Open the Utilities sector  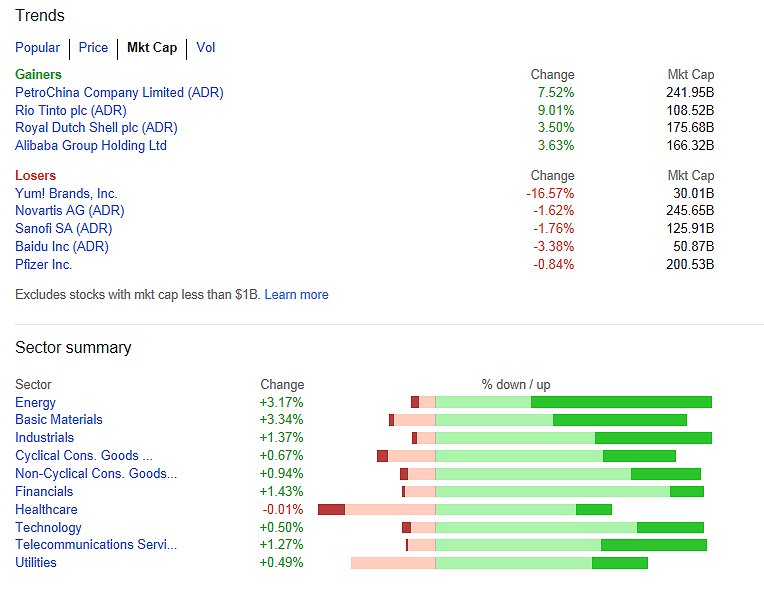click(36, 562)
